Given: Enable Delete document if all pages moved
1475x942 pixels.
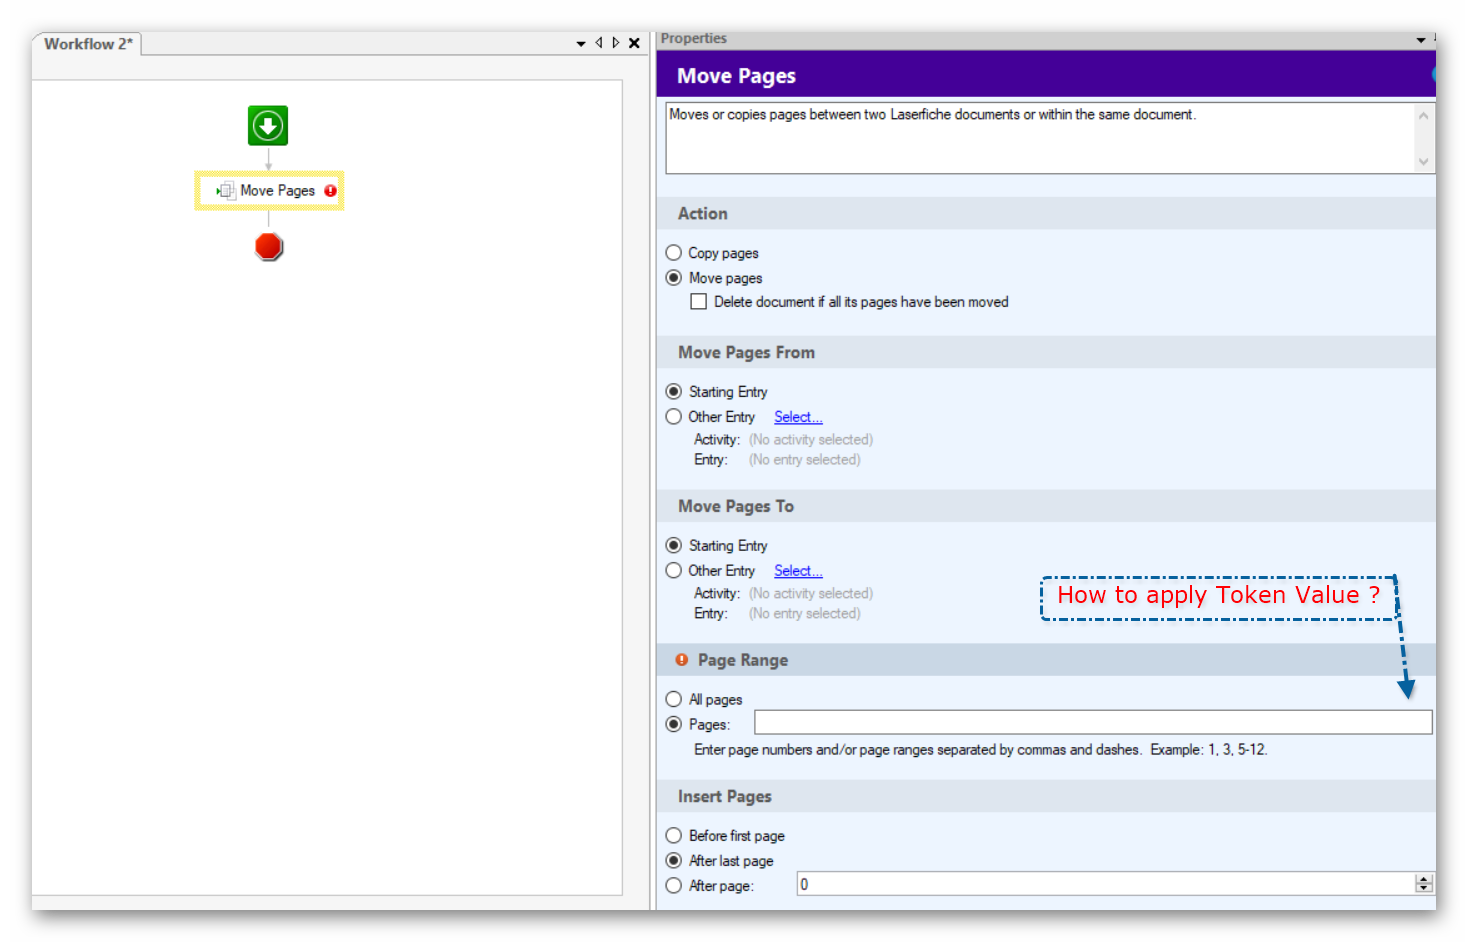Looking at the screenshot, I should pos(699,302).
